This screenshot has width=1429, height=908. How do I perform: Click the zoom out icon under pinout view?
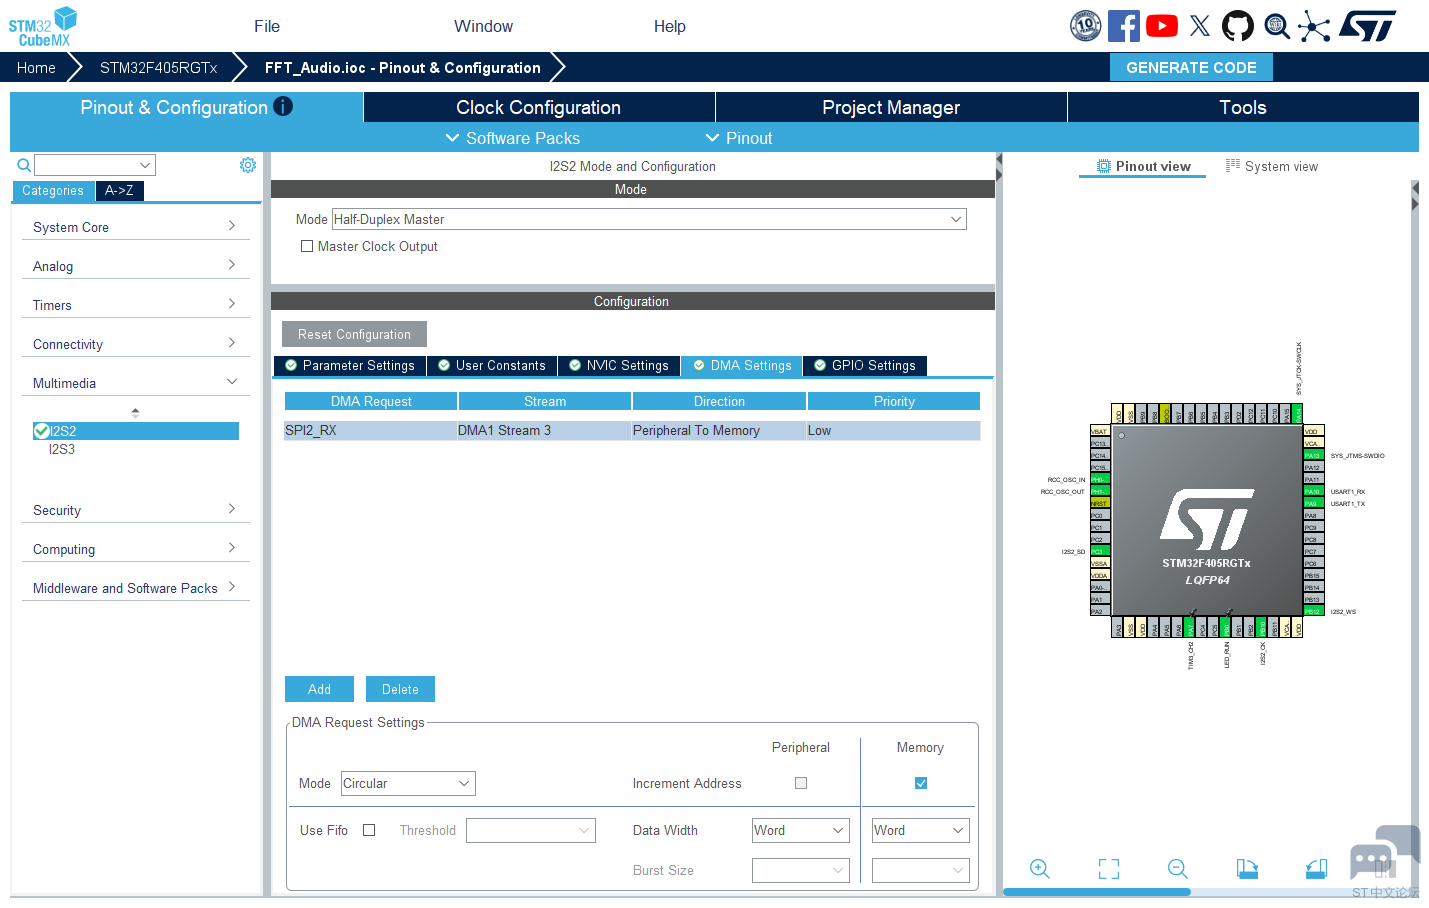coord(1178,869)
